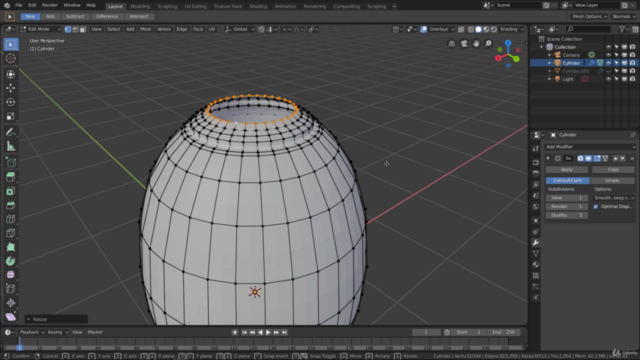Activate the Rotate tool in the toolbar
Image resolution: width=640 pixels, height=360 pixels.
click(11, 102)
